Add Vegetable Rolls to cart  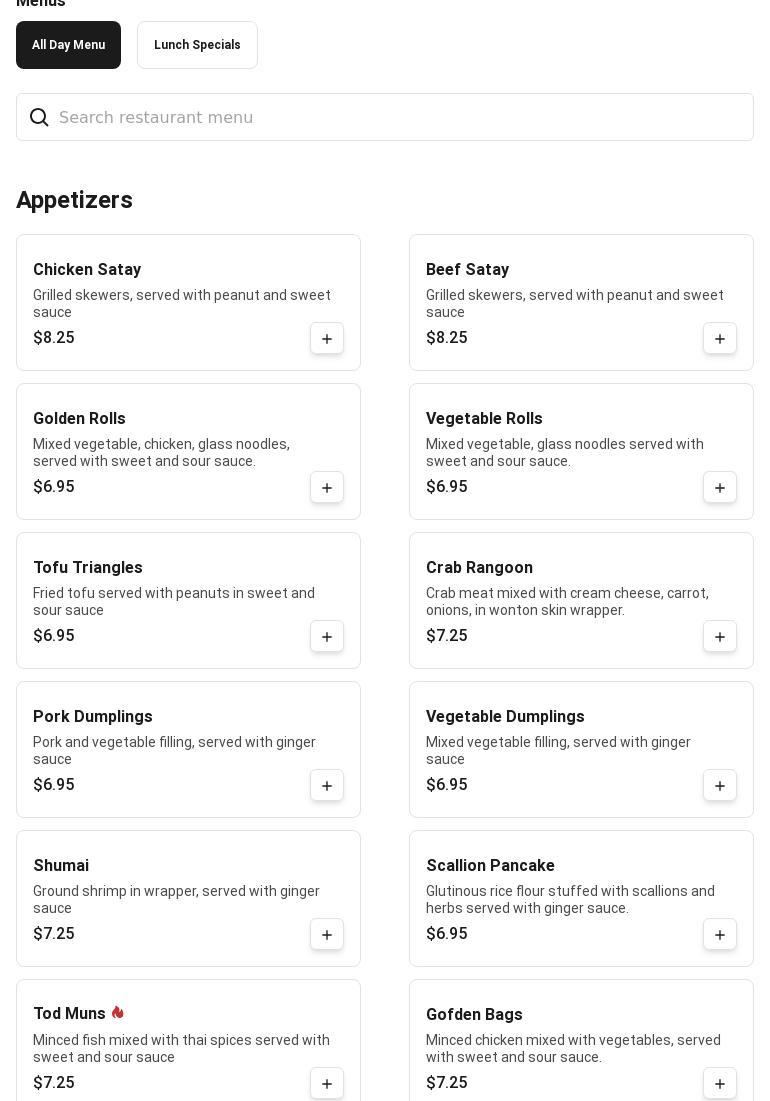pyautogui.click(x=720, y=488)
